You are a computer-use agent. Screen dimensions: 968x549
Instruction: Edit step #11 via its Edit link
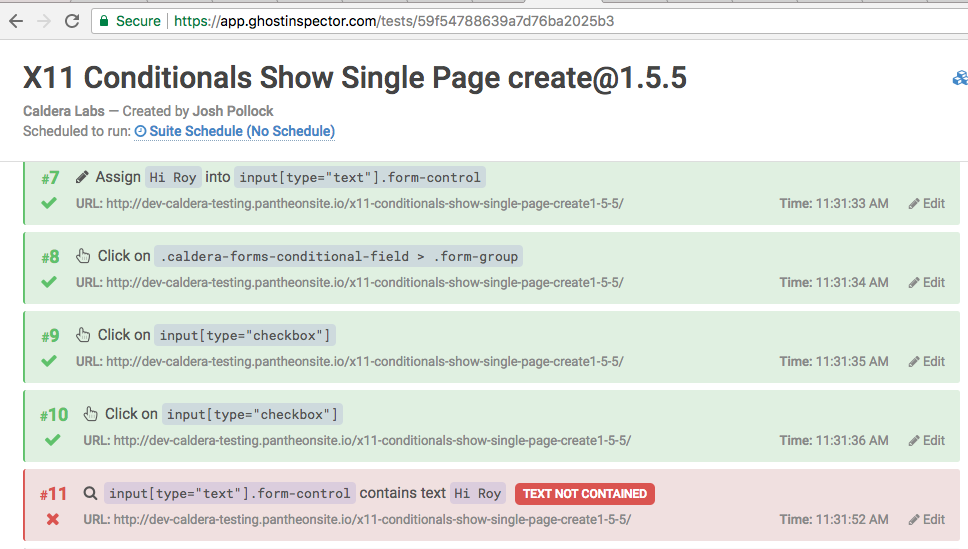point(927,519)
